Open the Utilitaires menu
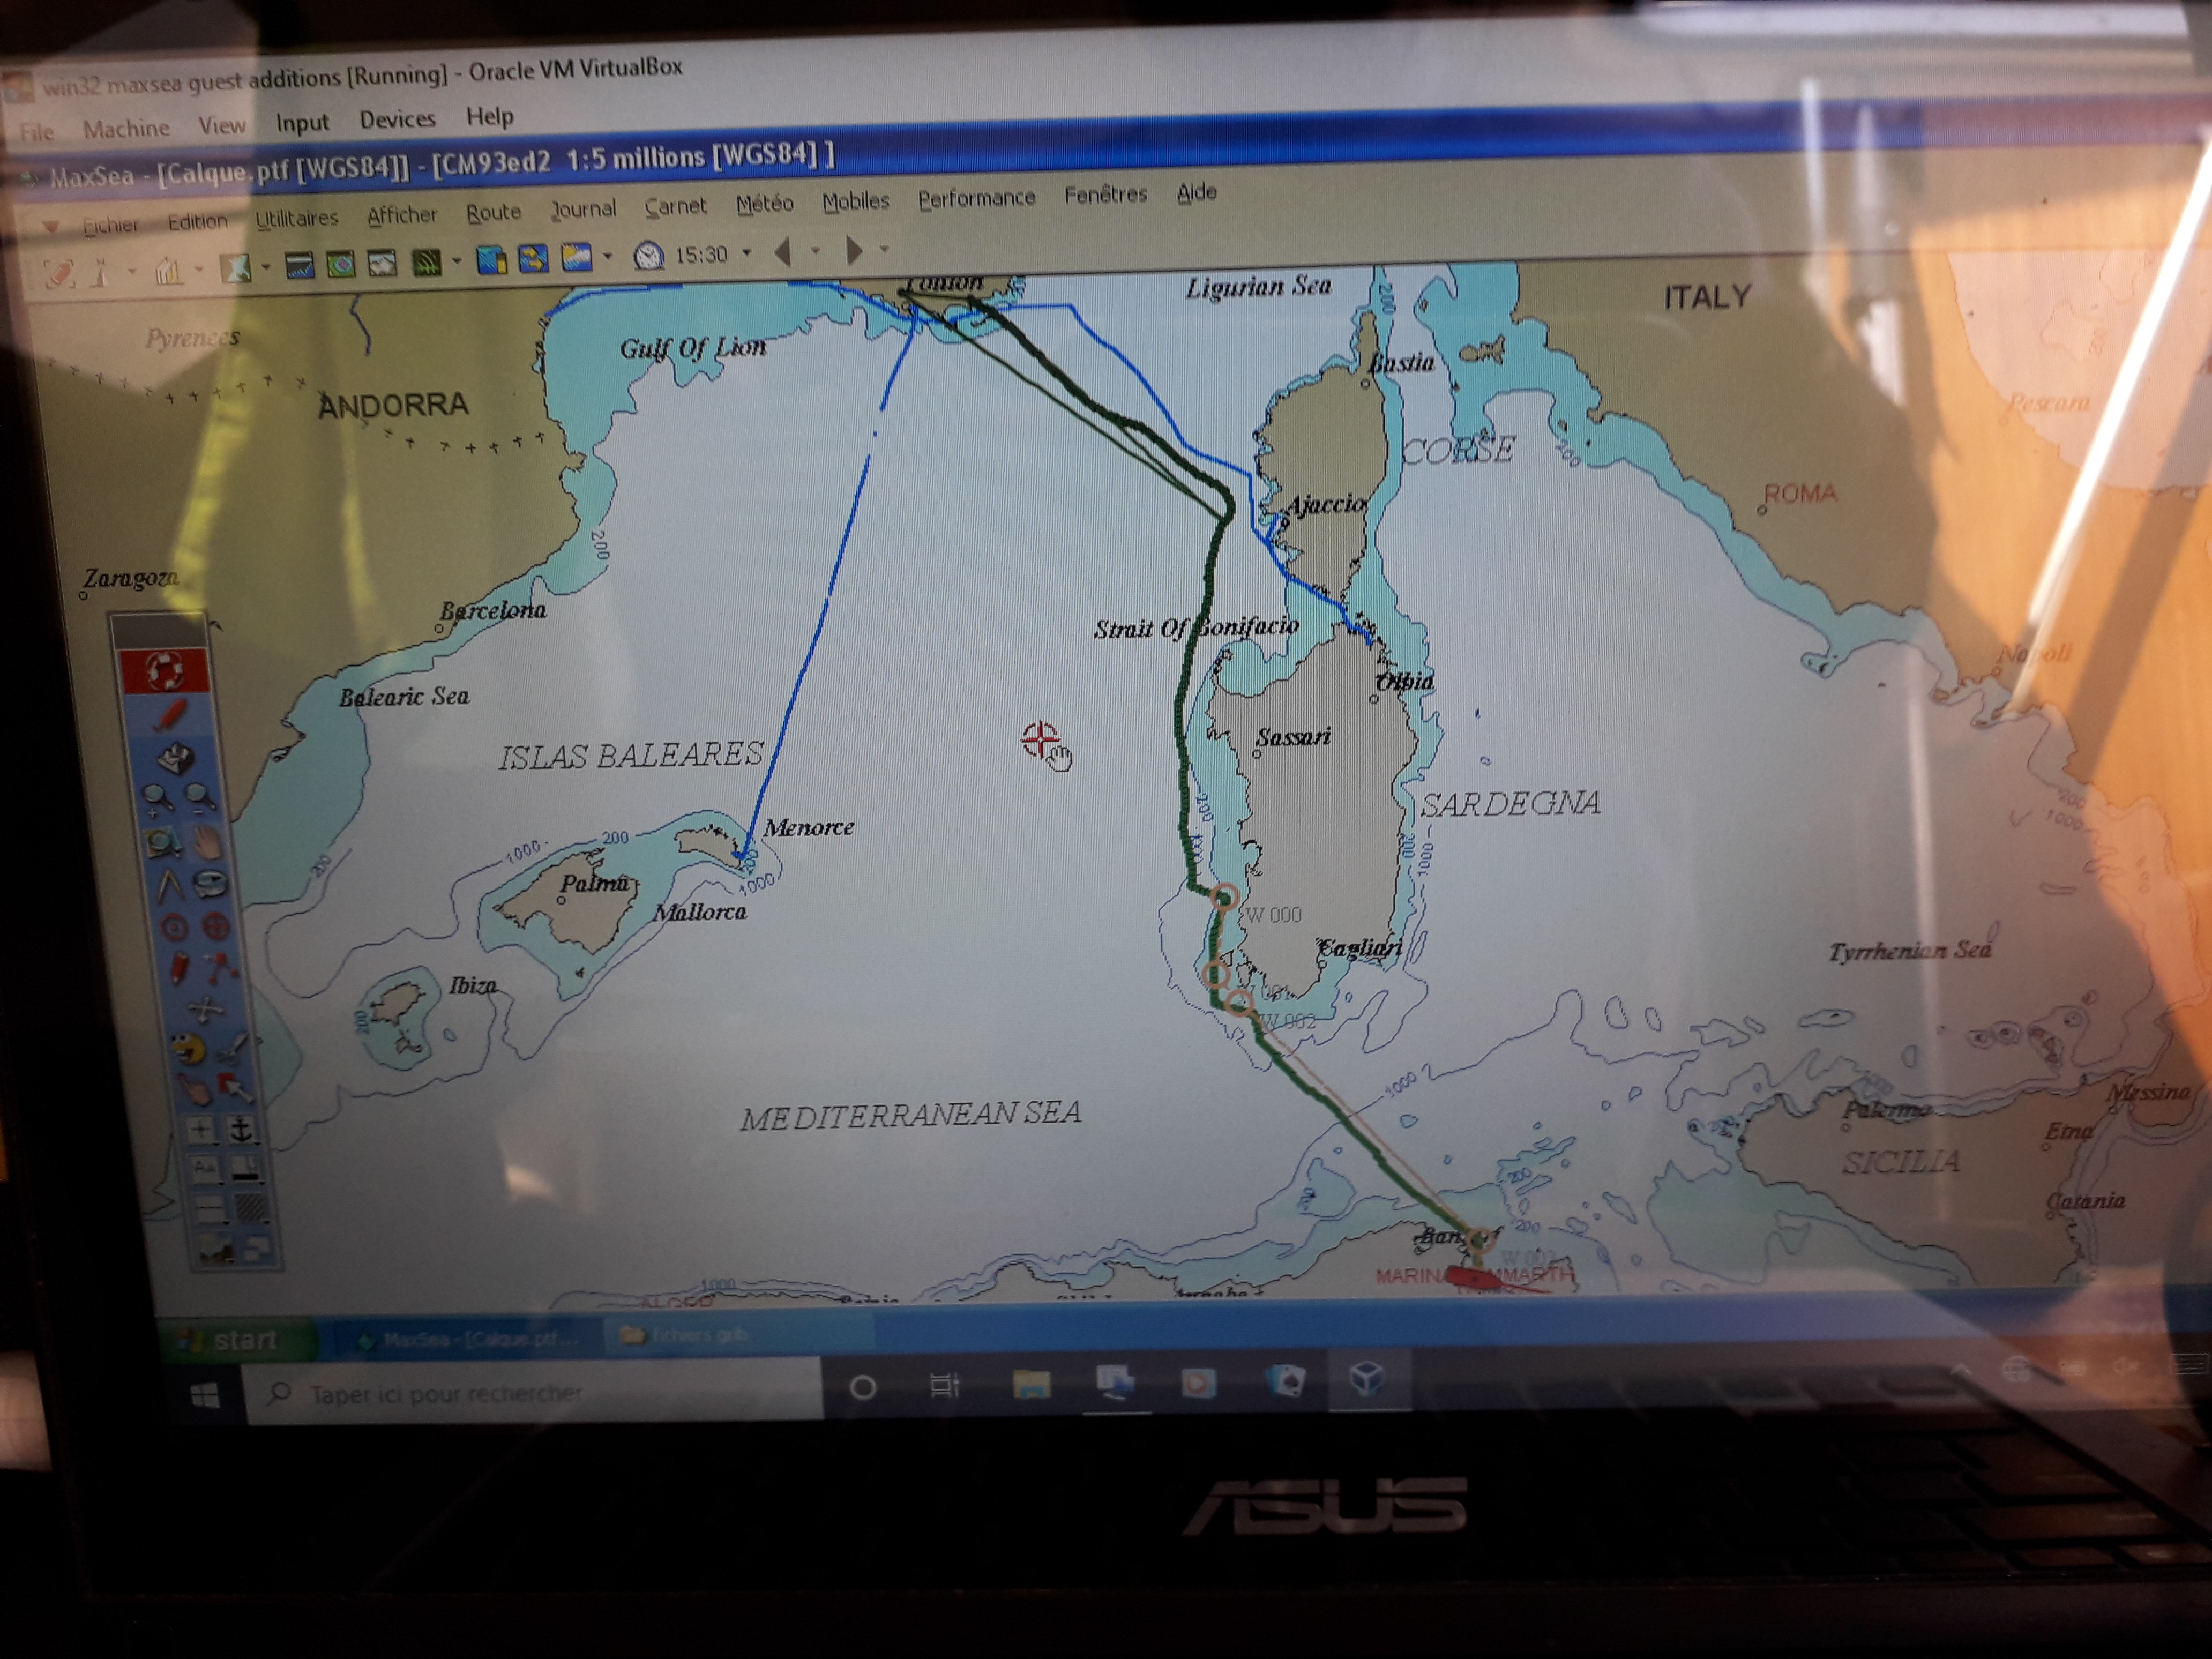2212x1659 pixels. coord(296,218)
